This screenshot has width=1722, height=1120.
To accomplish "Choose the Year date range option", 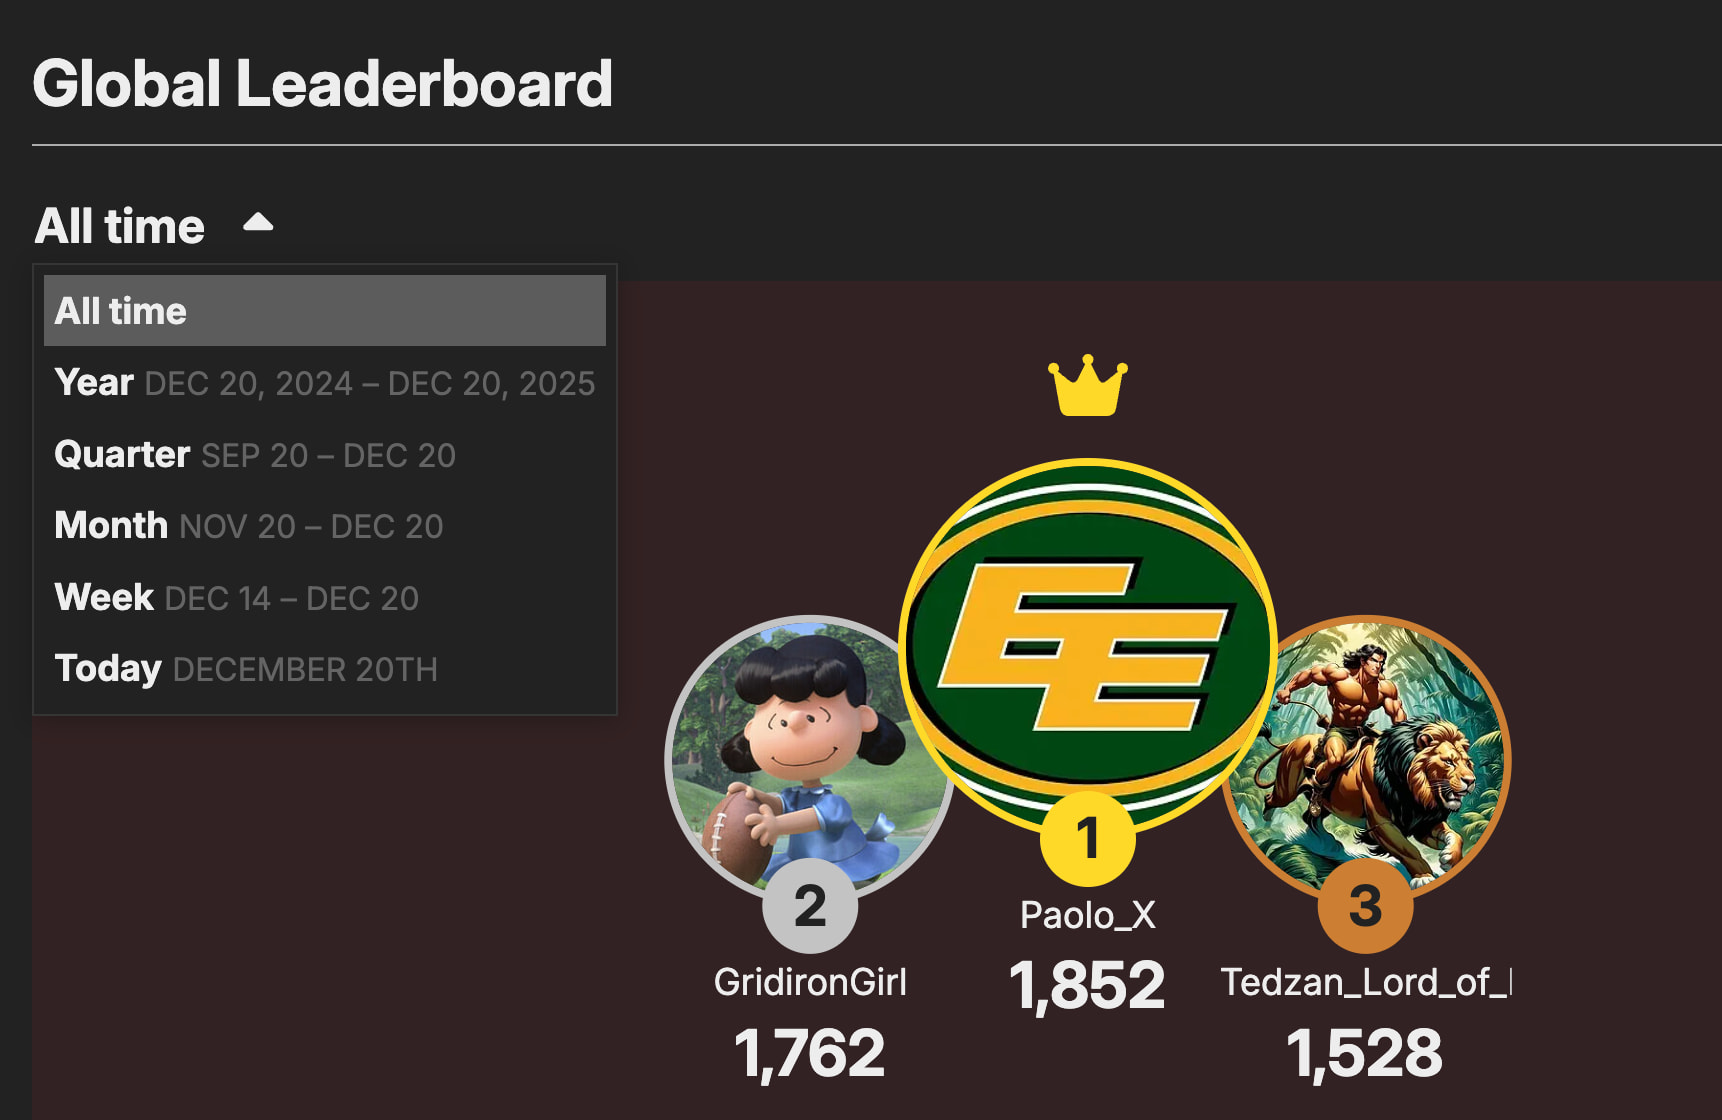I will point(324,383).
